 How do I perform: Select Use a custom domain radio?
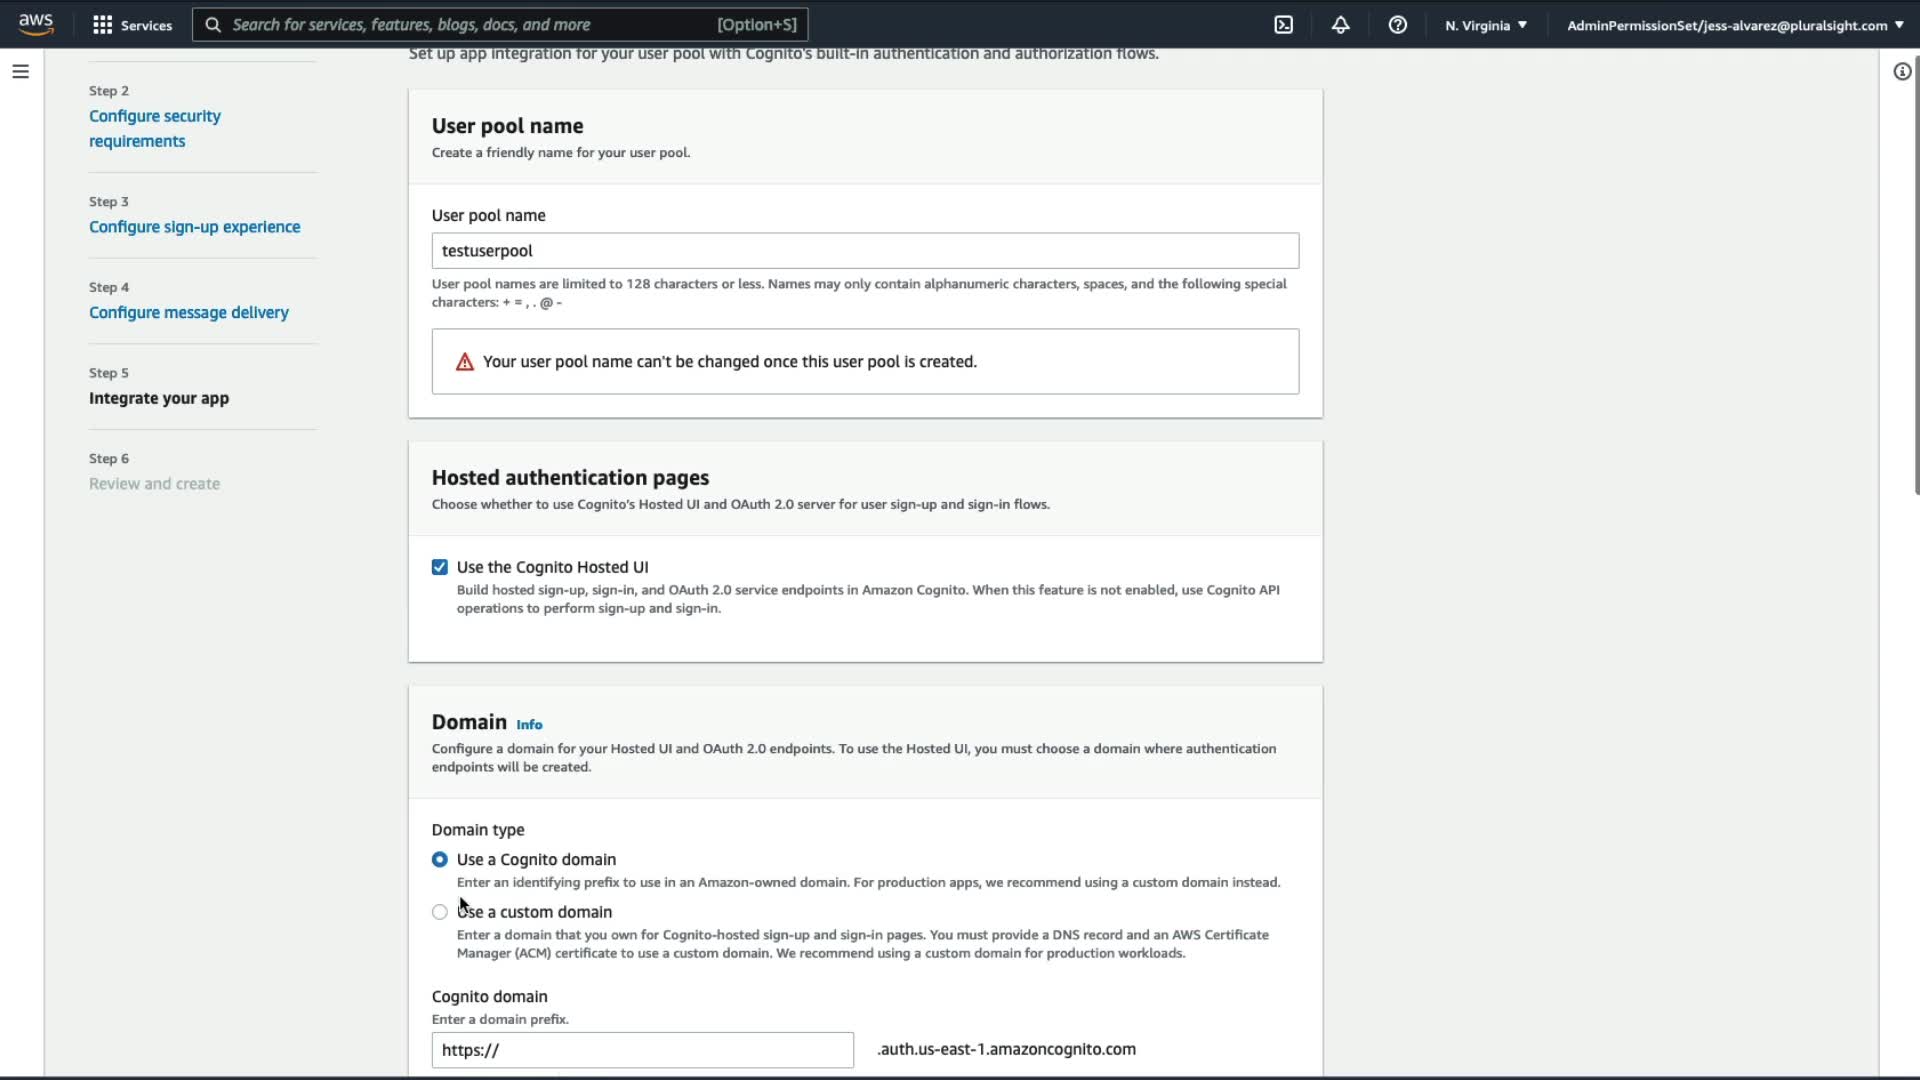pyautogui.click(x=440, y=912)
